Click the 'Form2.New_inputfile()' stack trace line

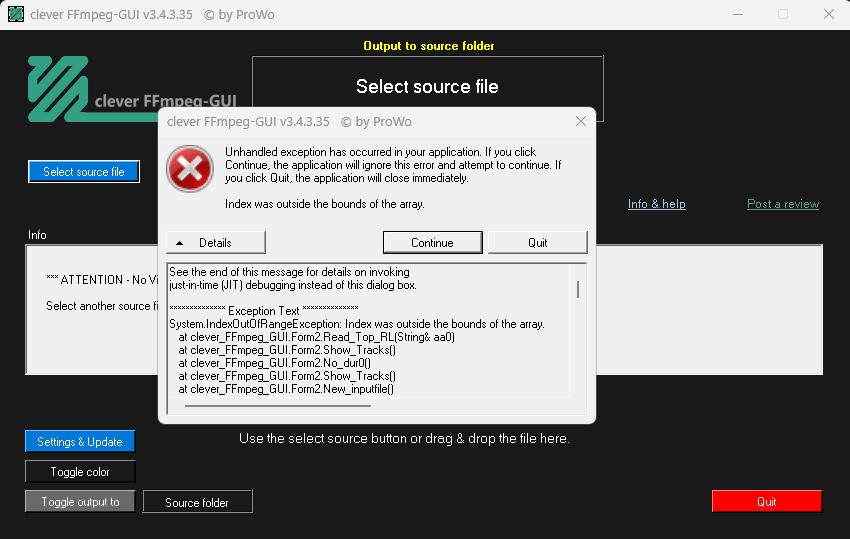[286, 389]
